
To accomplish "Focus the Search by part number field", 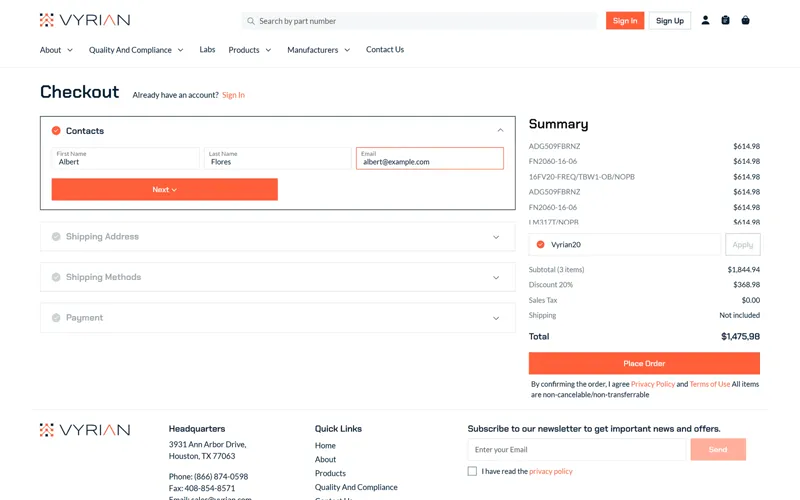I will coord(419,21).
